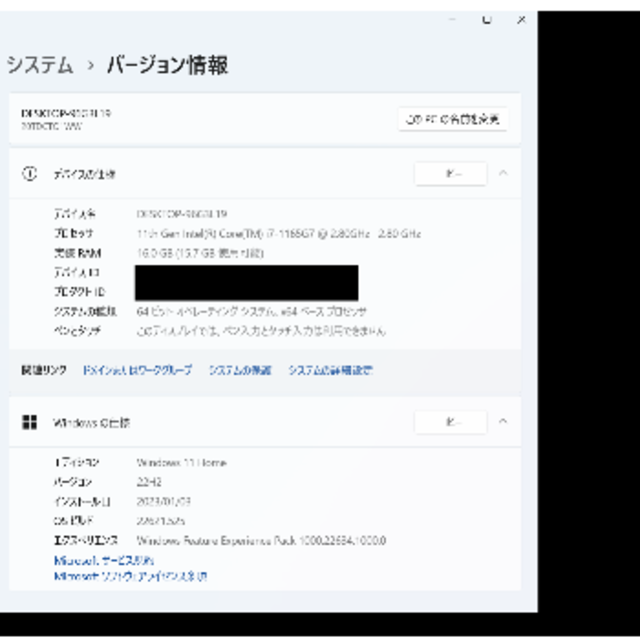The width and height of the screenshot is (640, 640).
Task: Select the ペンとタッチ value text
Action: (261, 331)
